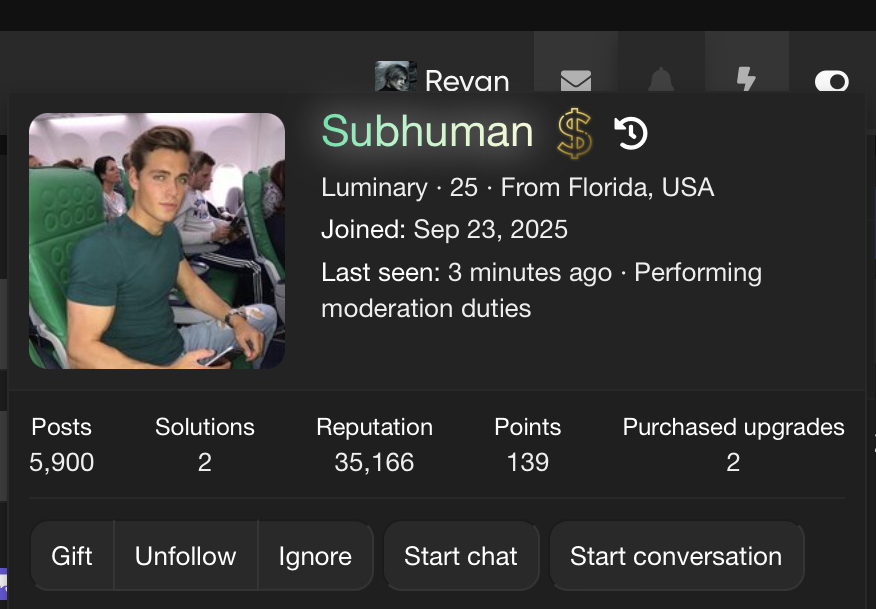Open the username history clock icon
This screenshot has width=876, height=609.
[x=631, y=133]
